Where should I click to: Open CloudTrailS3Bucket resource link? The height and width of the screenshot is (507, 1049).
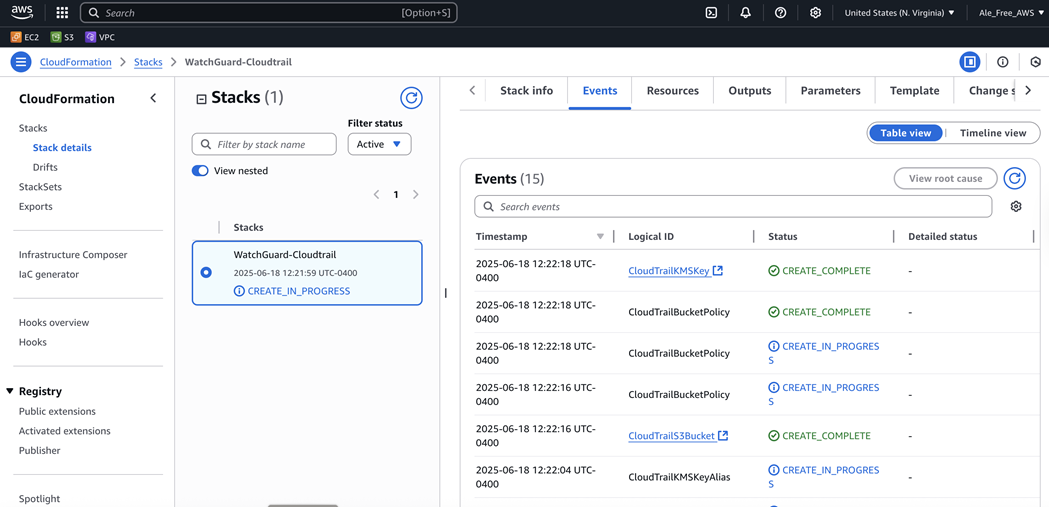coord(678,435)
